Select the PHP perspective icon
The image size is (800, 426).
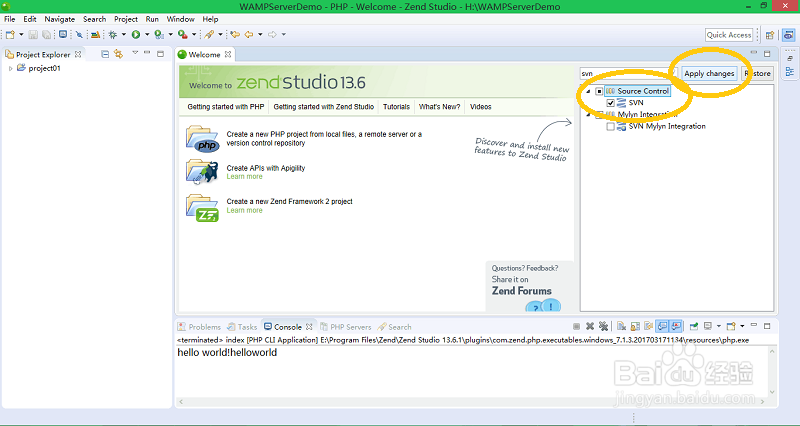[x=788, y=35]
